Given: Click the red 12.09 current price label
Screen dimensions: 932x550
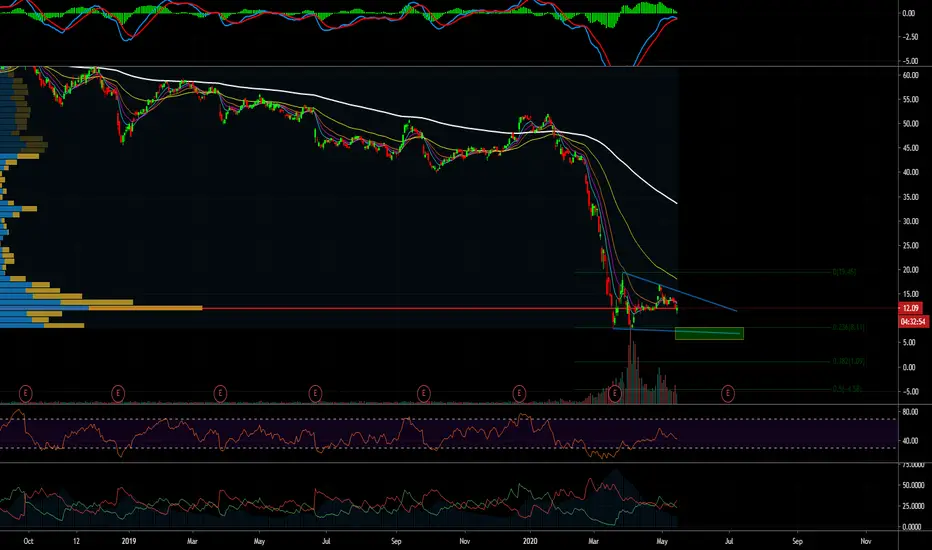Looking at the screenshot, I should pyautogui.click(x=911, y=308).
